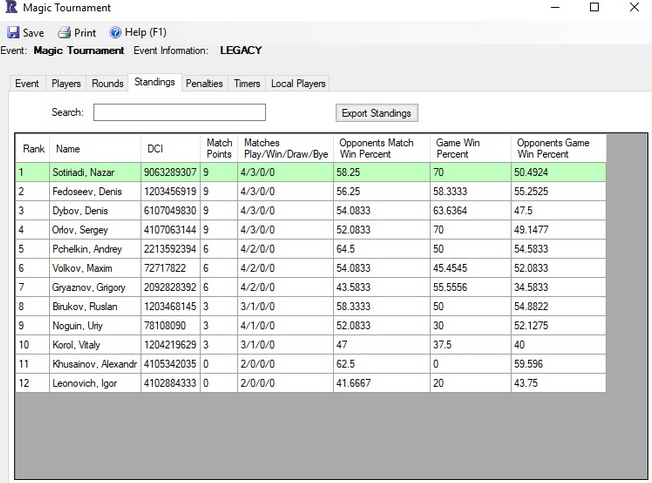Select the Sotiriadi, Nazar row
The height and width of the screenshot is (483, 652).
[x=94, y=173]
